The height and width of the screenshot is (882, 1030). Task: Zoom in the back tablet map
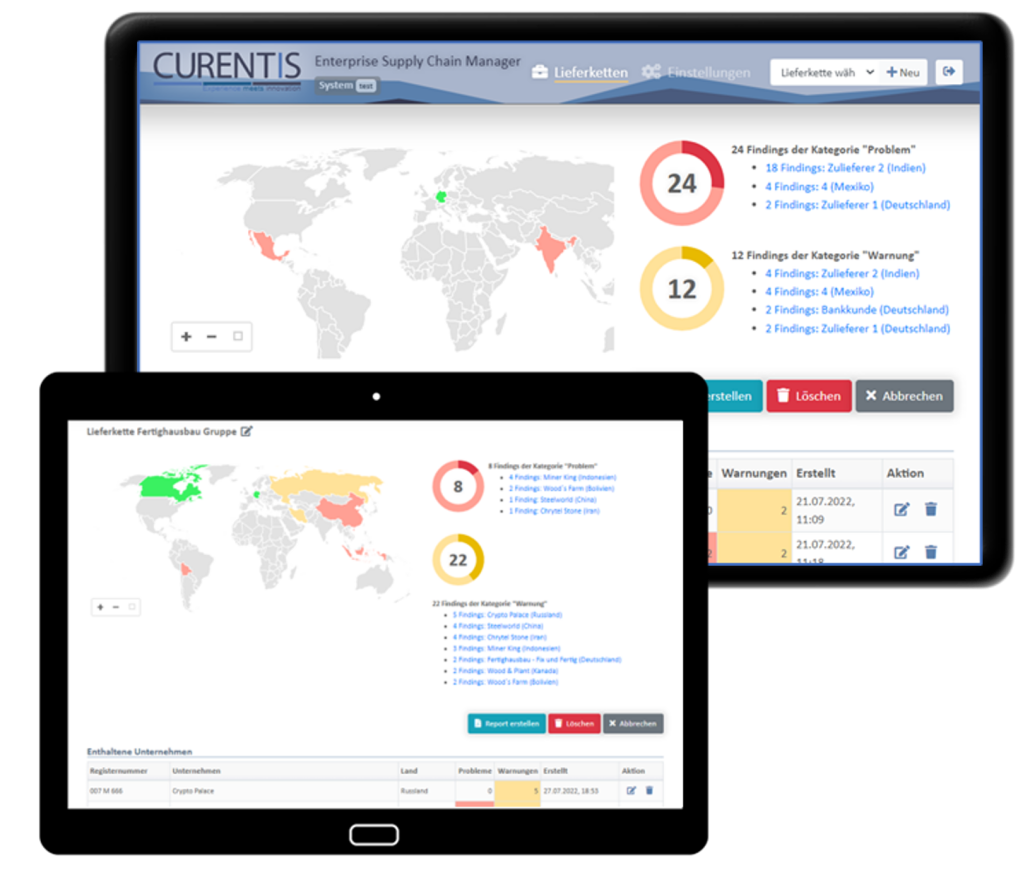tap(187, 336)
